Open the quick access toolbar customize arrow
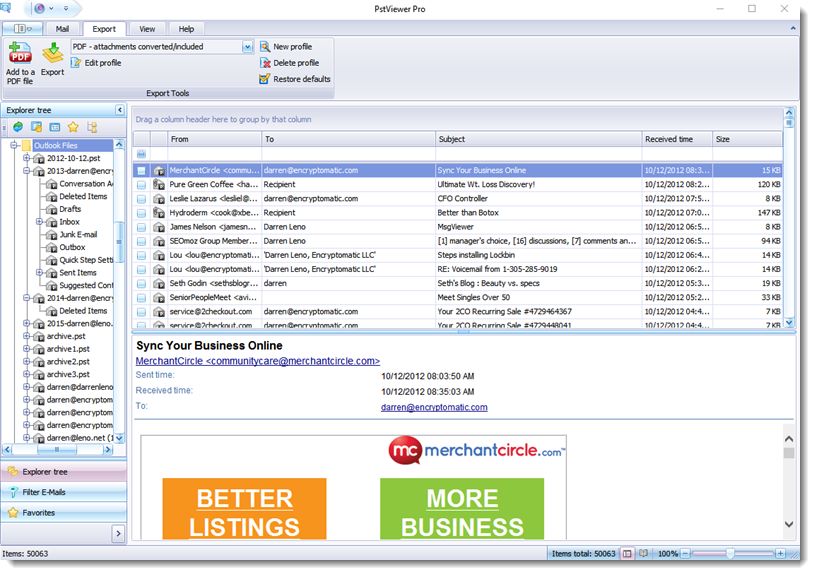The height and width of the screenshot is (575, 815). [x=66, y=8]
